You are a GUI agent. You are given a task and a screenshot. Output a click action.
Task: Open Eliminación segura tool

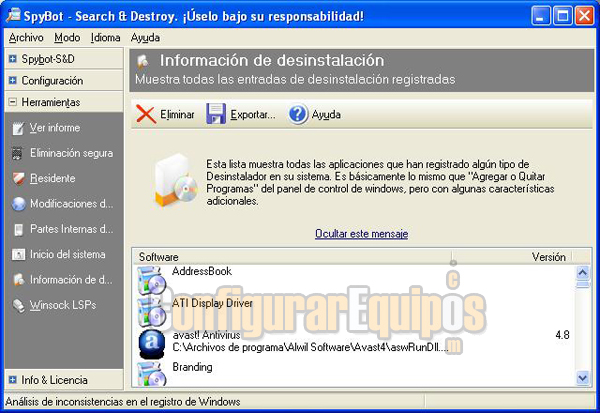coord(72,153)
